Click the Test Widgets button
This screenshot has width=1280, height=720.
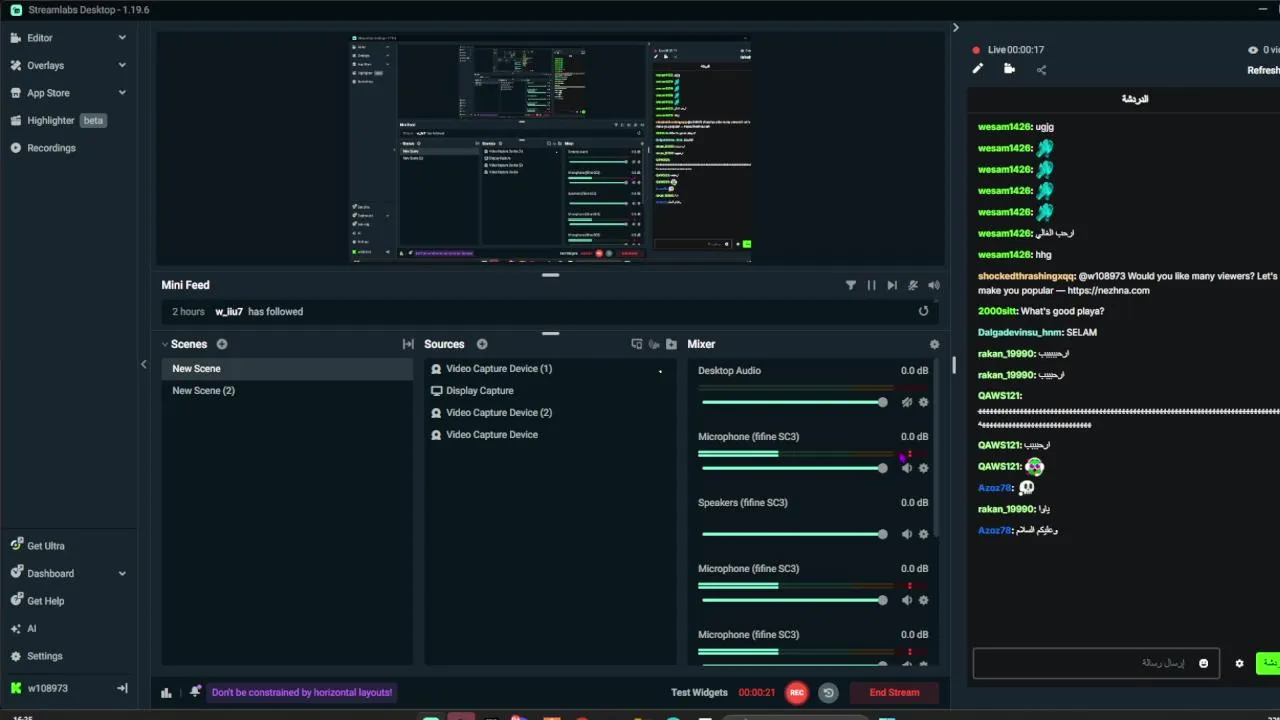pyautogui.click(x=700, y=692)
